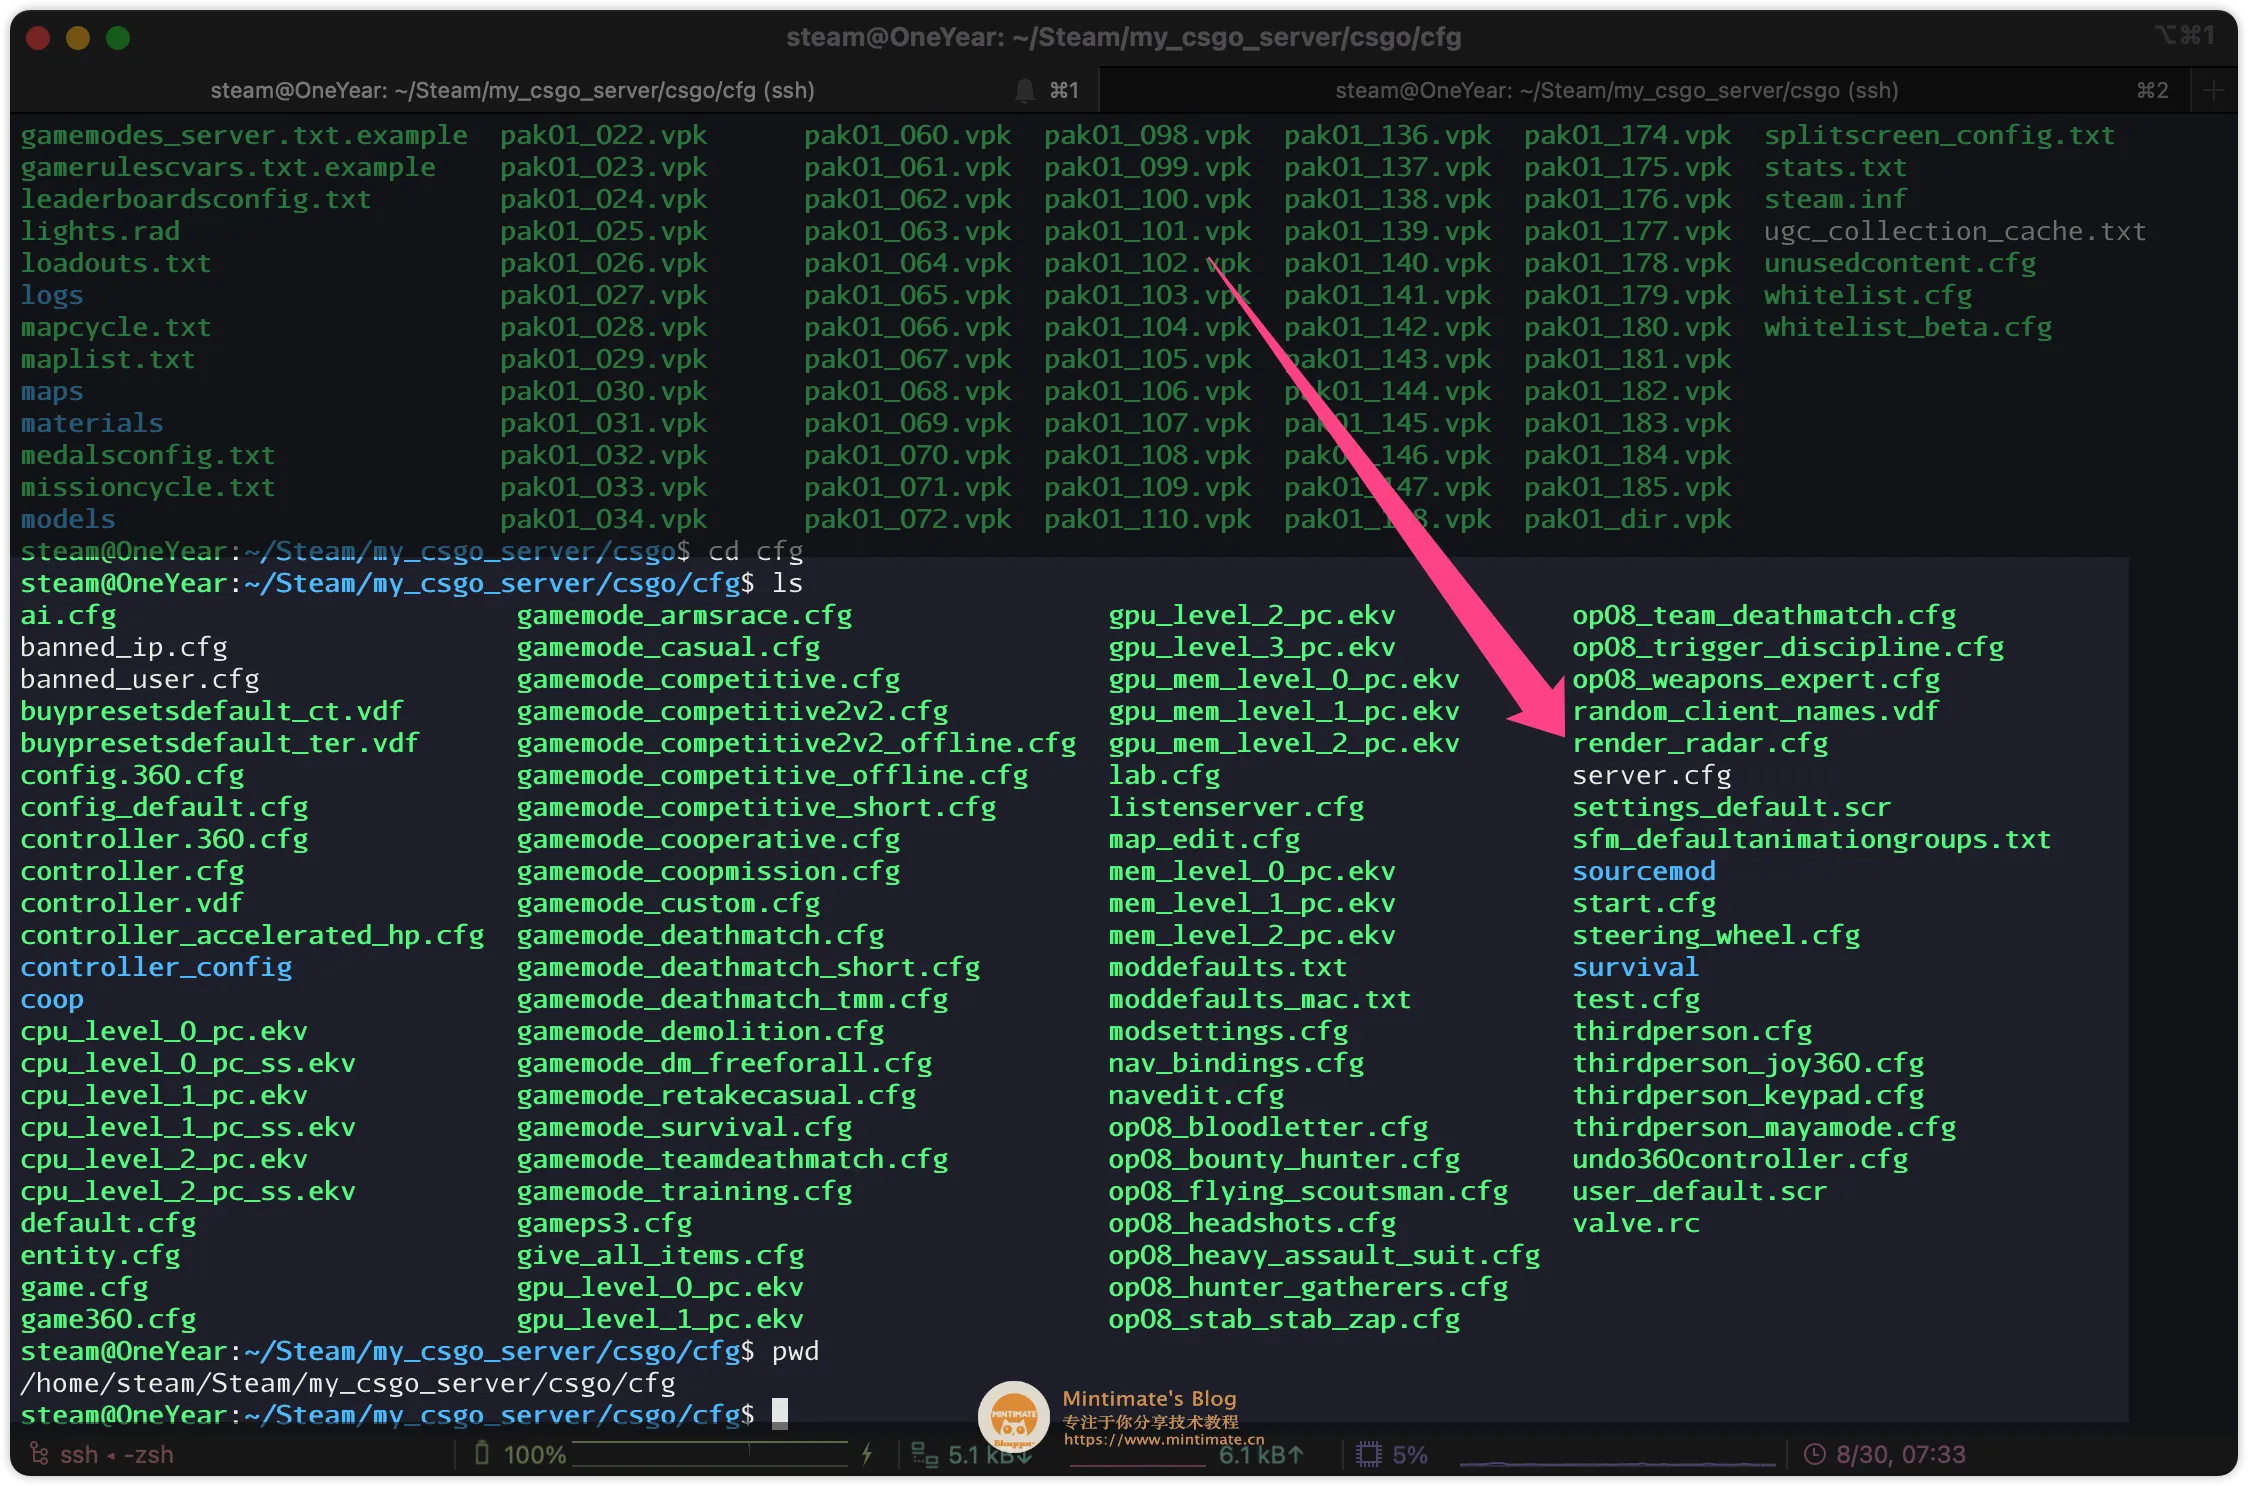Click the 5% CPU usage label
The image size is (2248, 1486).
pos(1409,1454)
